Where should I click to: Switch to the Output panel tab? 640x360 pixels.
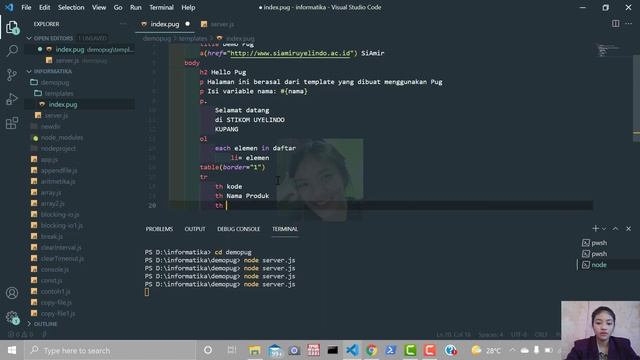pos(195,229)
